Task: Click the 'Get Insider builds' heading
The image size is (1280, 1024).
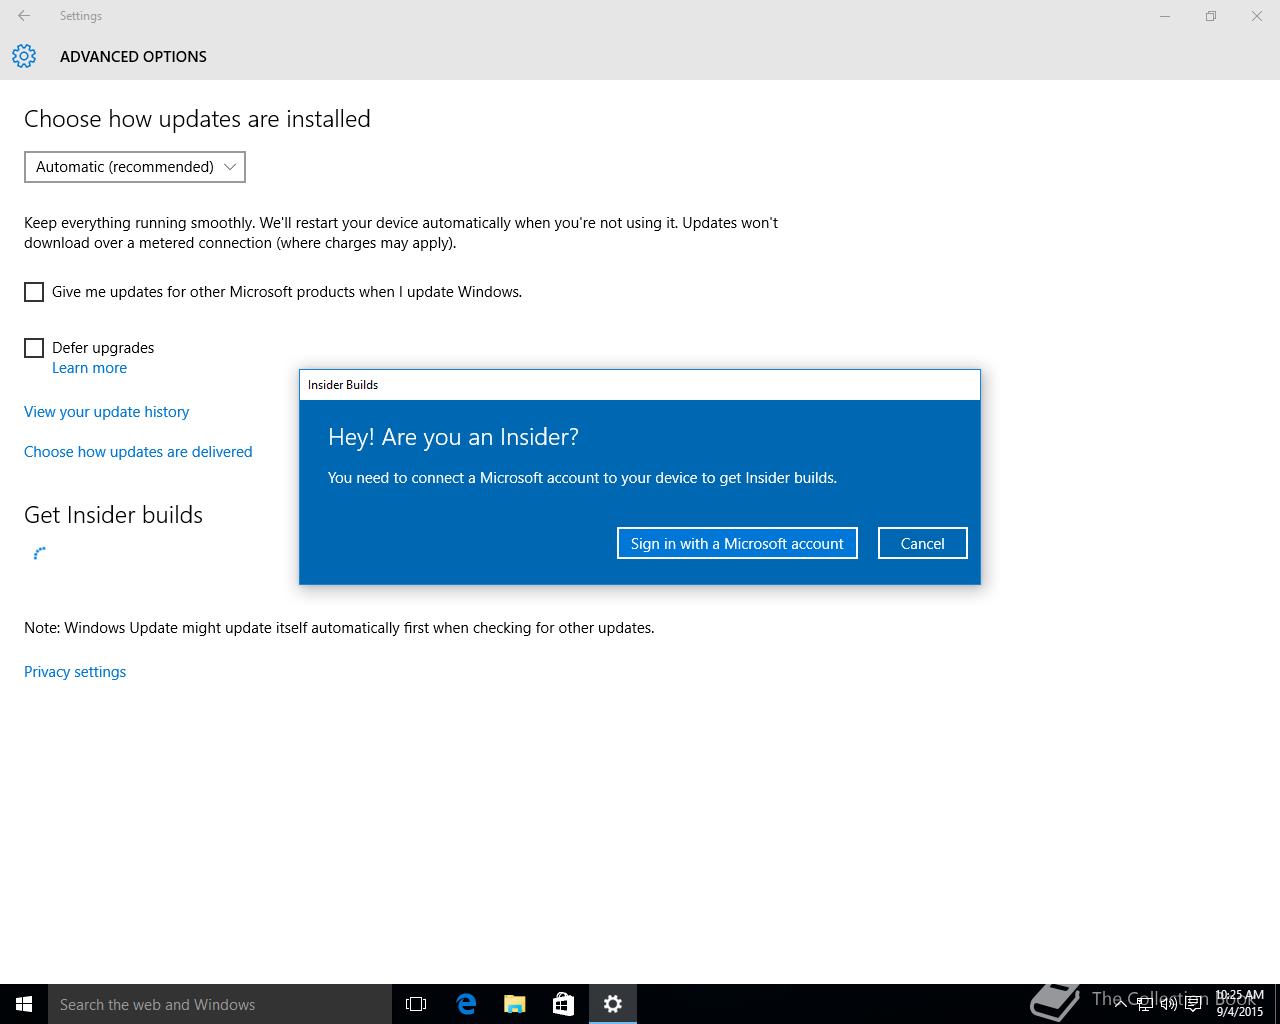Action: click(113, 515)
